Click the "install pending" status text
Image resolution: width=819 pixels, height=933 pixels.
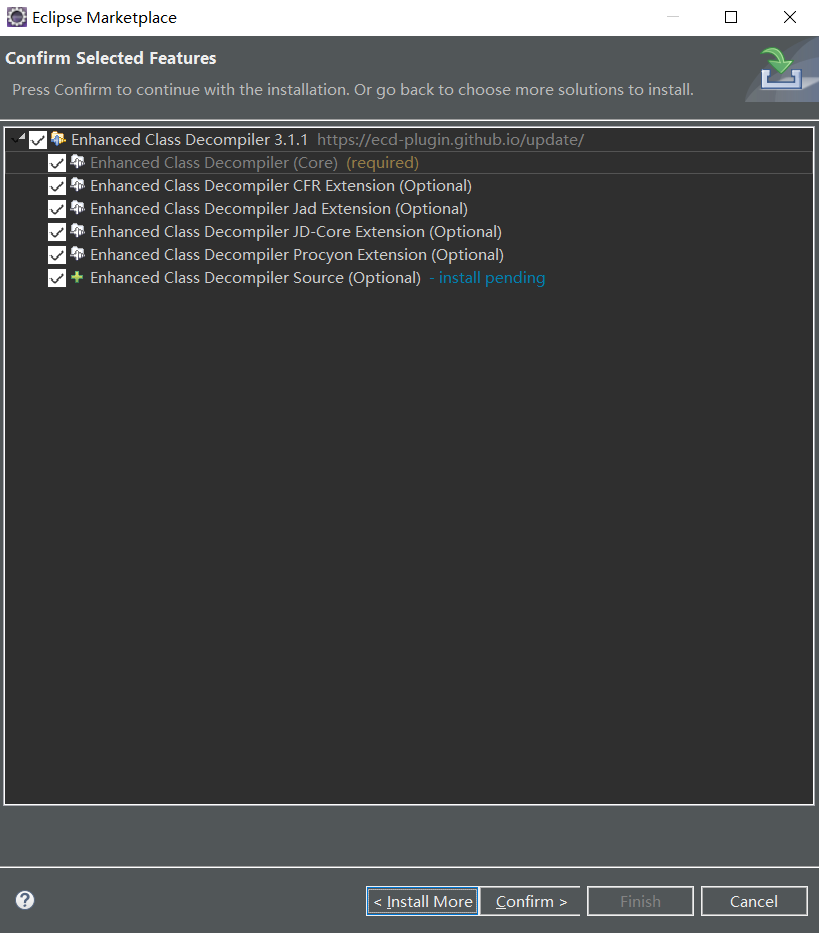492,278
